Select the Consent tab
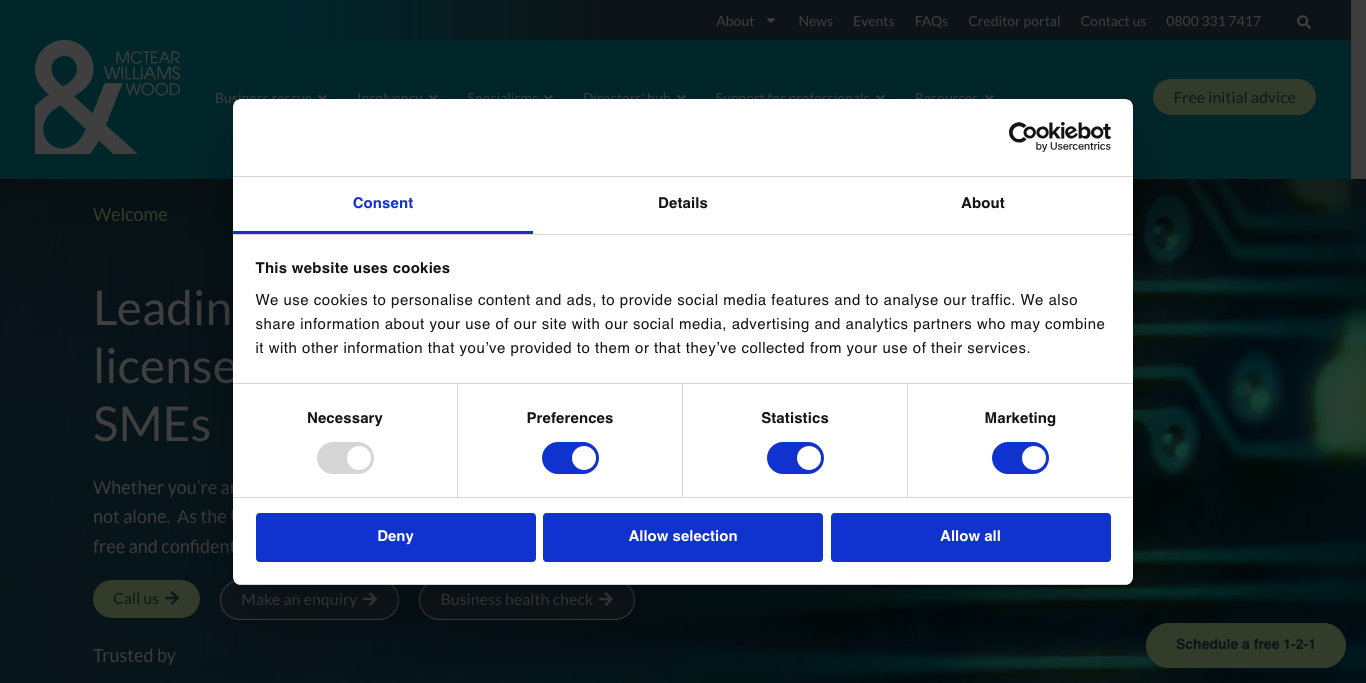 tap(383, 203)
